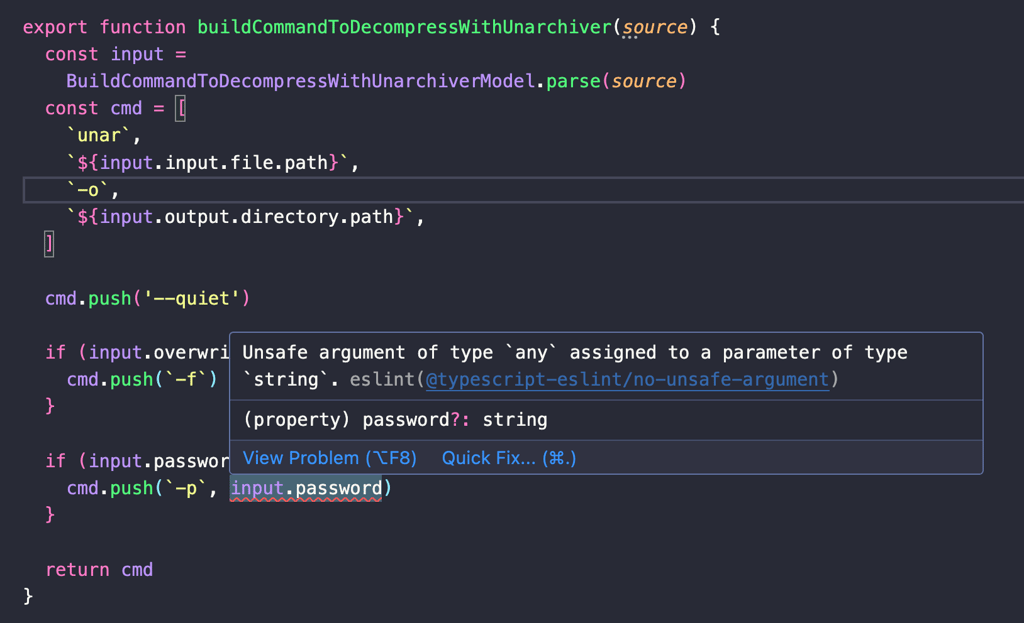1024x623 pixels.
Task: Click the function's final closing brace
Action: pyautogui.click(x=27, y=596)
